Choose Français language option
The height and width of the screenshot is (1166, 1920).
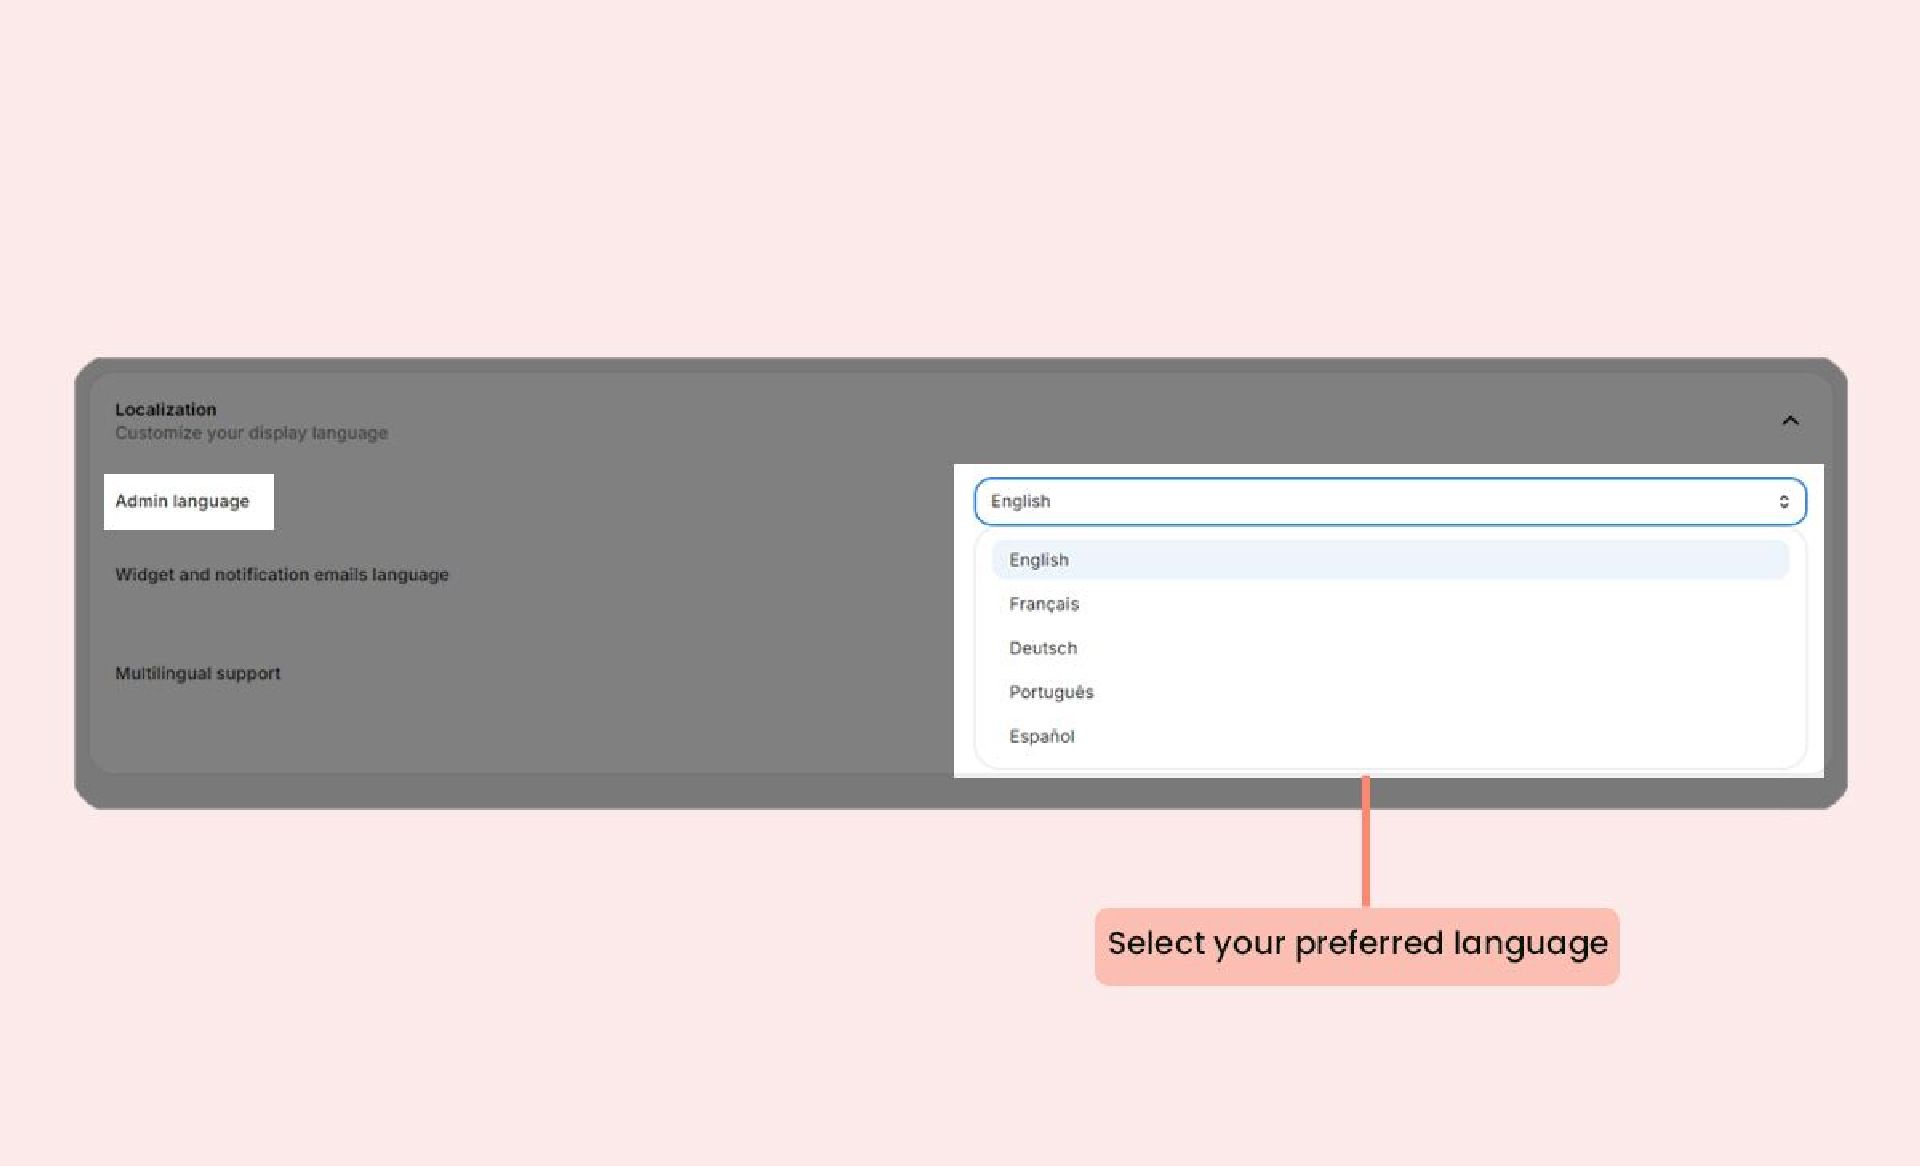(1043, 604)
